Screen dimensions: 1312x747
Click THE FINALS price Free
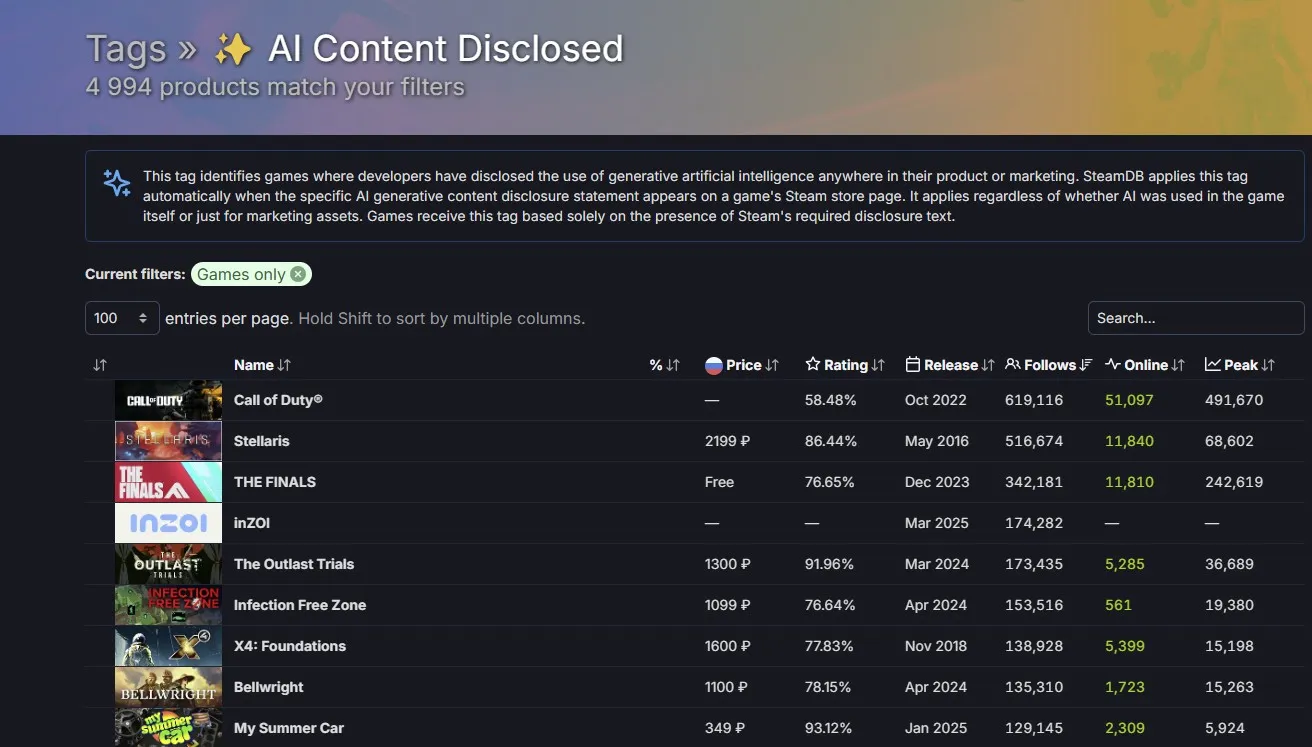[x=719, y=482]
